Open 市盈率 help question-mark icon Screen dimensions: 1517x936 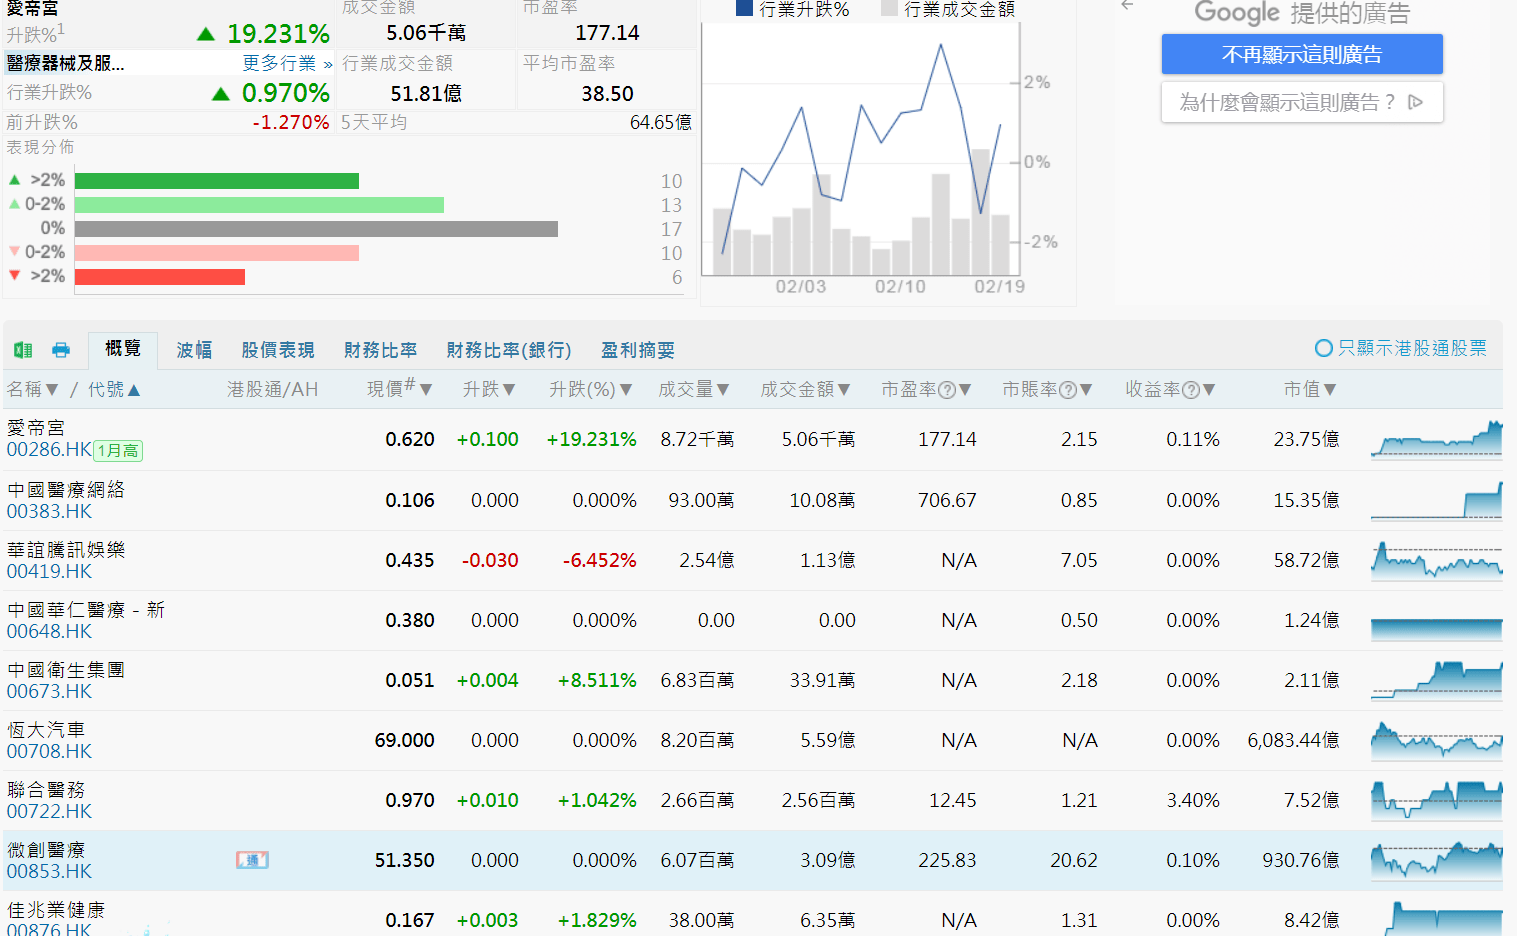947,390
